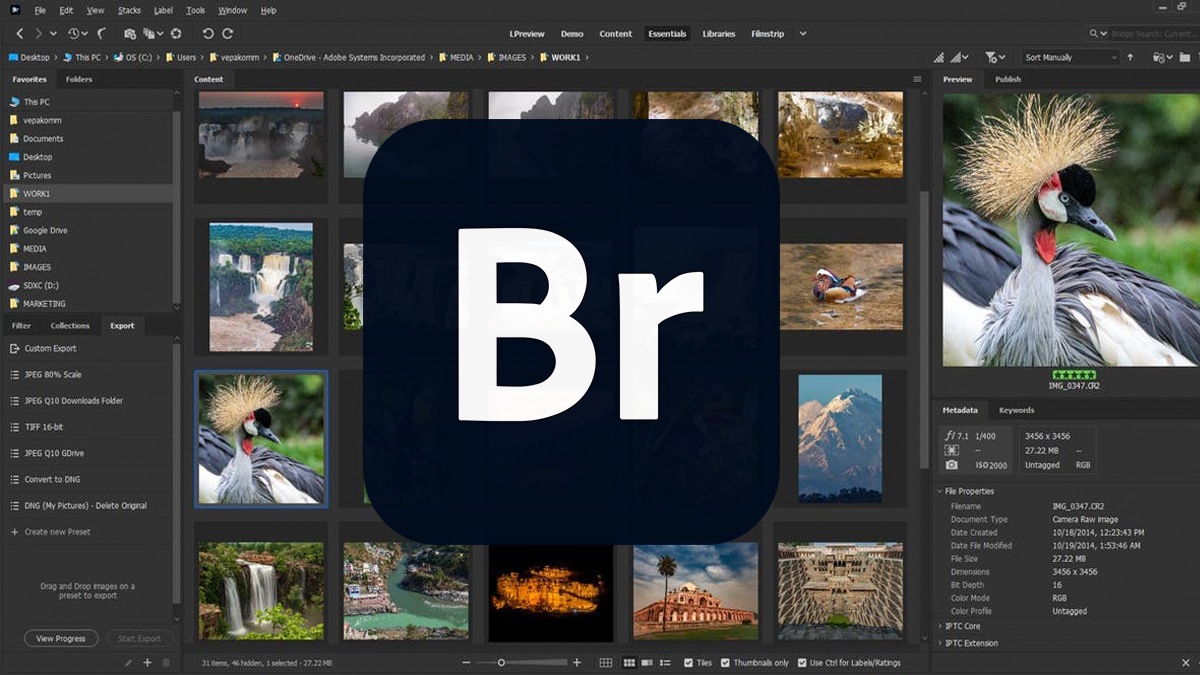Click the Go back arrow in toolbar
This screenshot has width=1200, height=675.
[20, 34]
